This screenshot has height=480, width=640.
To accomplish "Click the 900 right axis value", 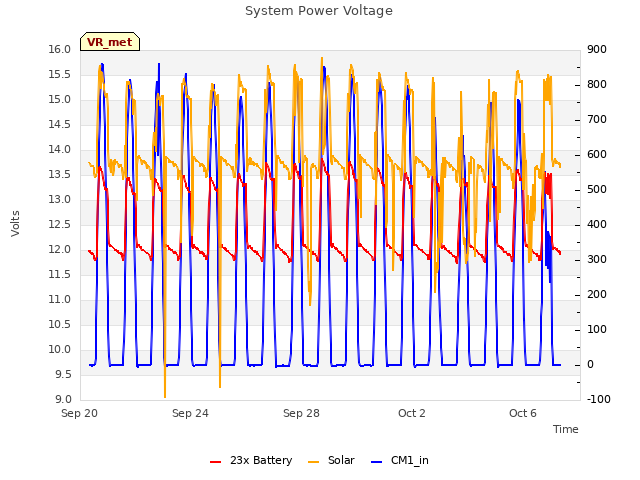I will click(x=597, y=50).
